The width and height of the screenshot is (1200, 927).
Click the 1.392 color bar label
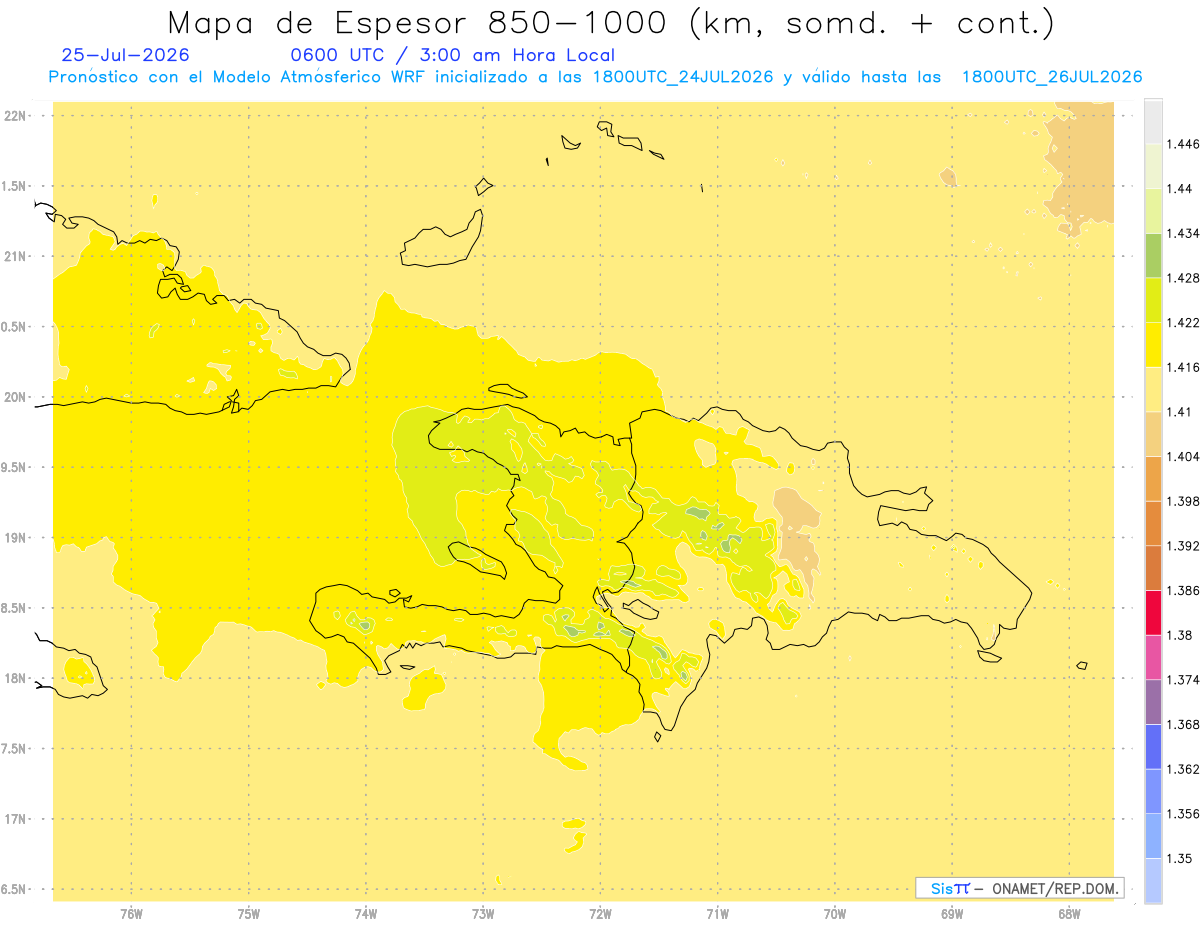click(1183, 546)
